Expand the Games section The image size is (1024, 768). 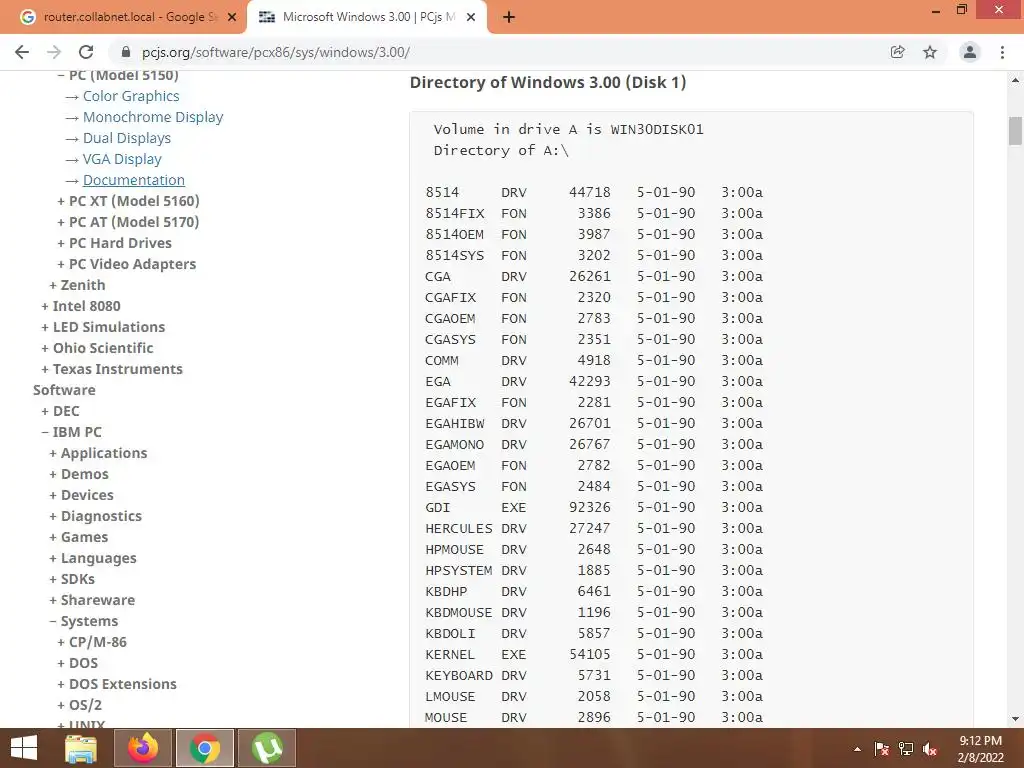click(78, 537)
